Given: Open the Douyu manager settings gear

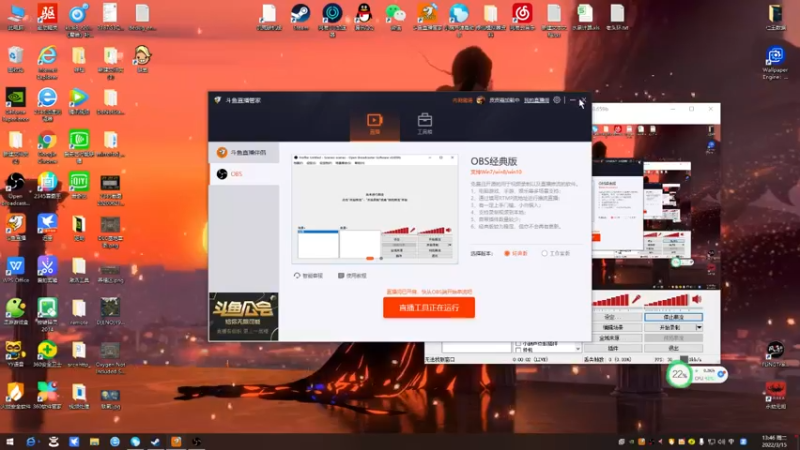Looking at the screenshot, I should click(x=557, y=100).
